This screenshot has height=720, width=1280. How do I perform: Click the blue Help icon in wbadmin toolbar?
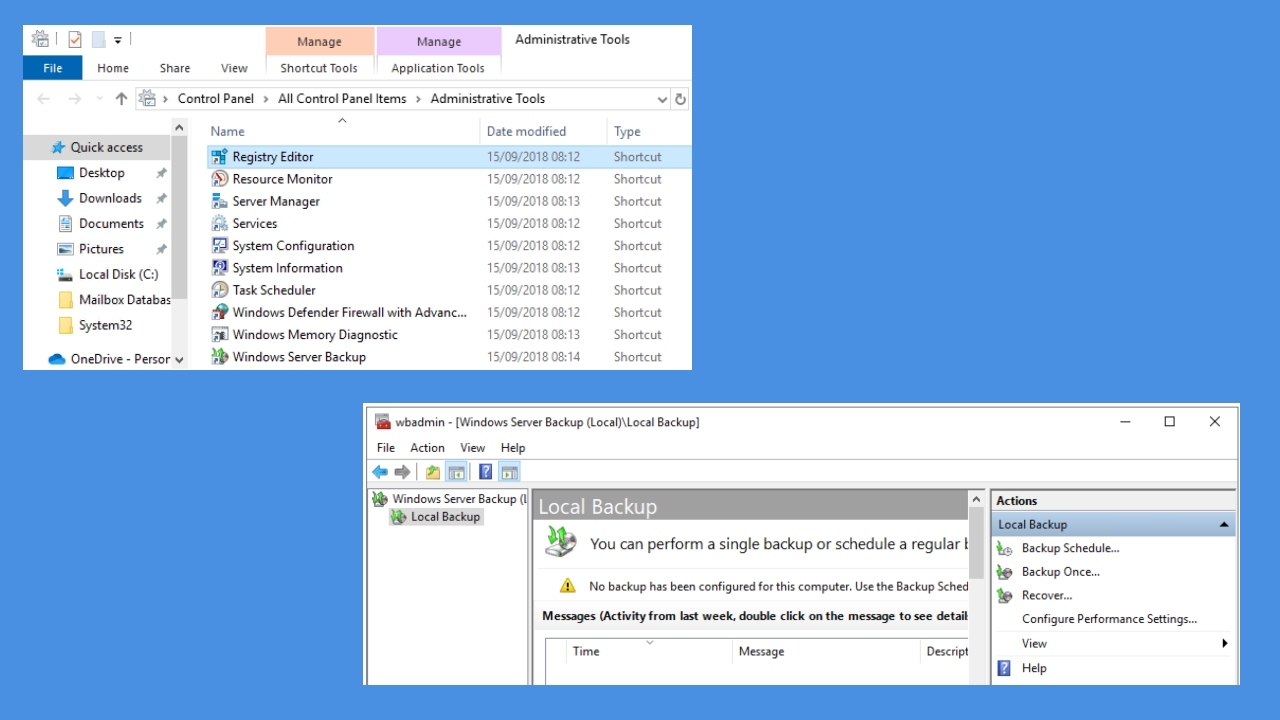coord(486,472)
